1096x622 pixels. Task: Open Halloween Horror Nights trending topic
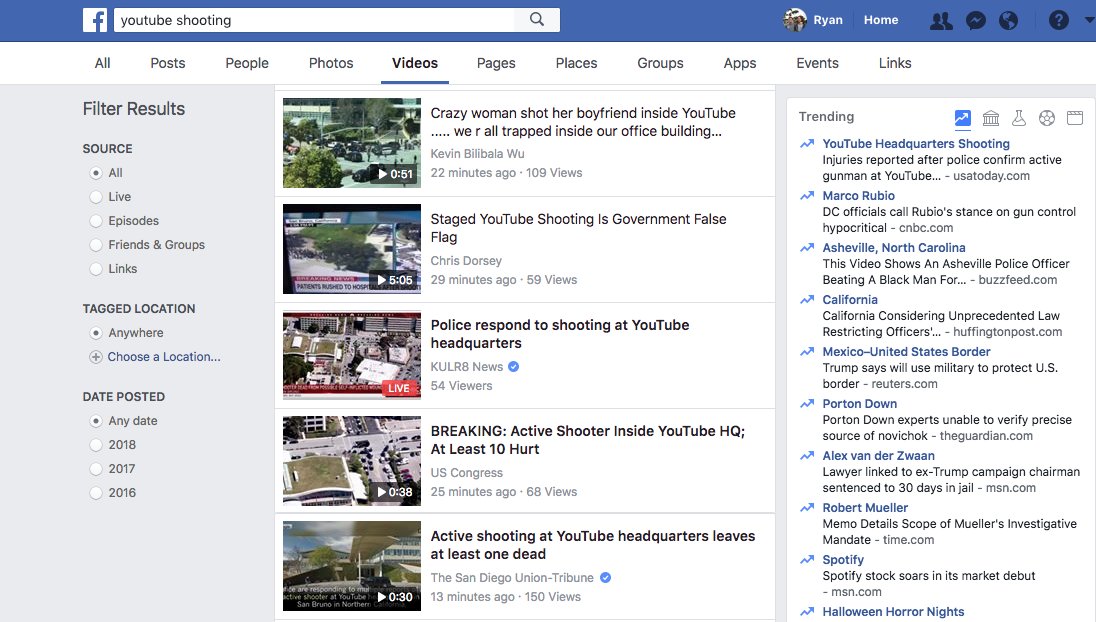pos(893,612)
